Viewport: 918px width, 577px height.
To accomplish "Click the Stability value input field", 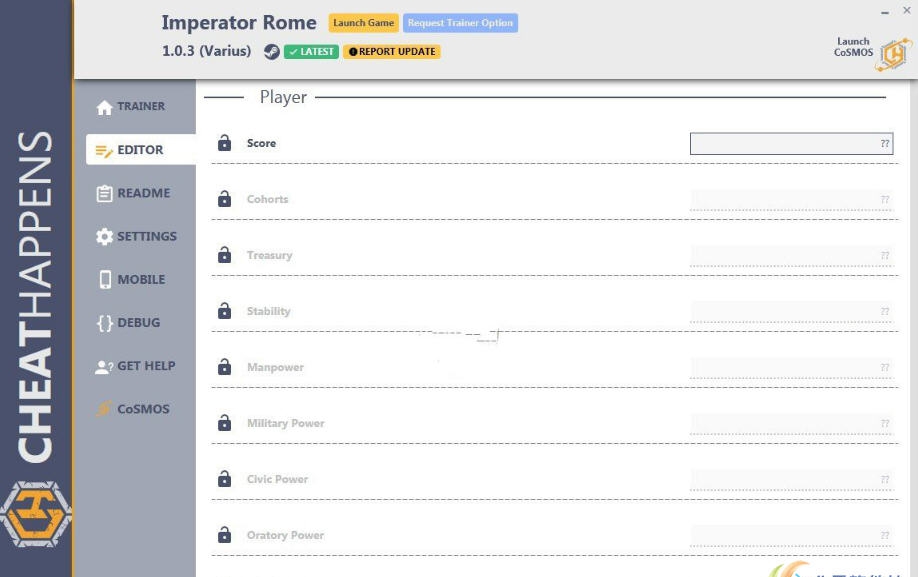I will click(x=792, y=311).
